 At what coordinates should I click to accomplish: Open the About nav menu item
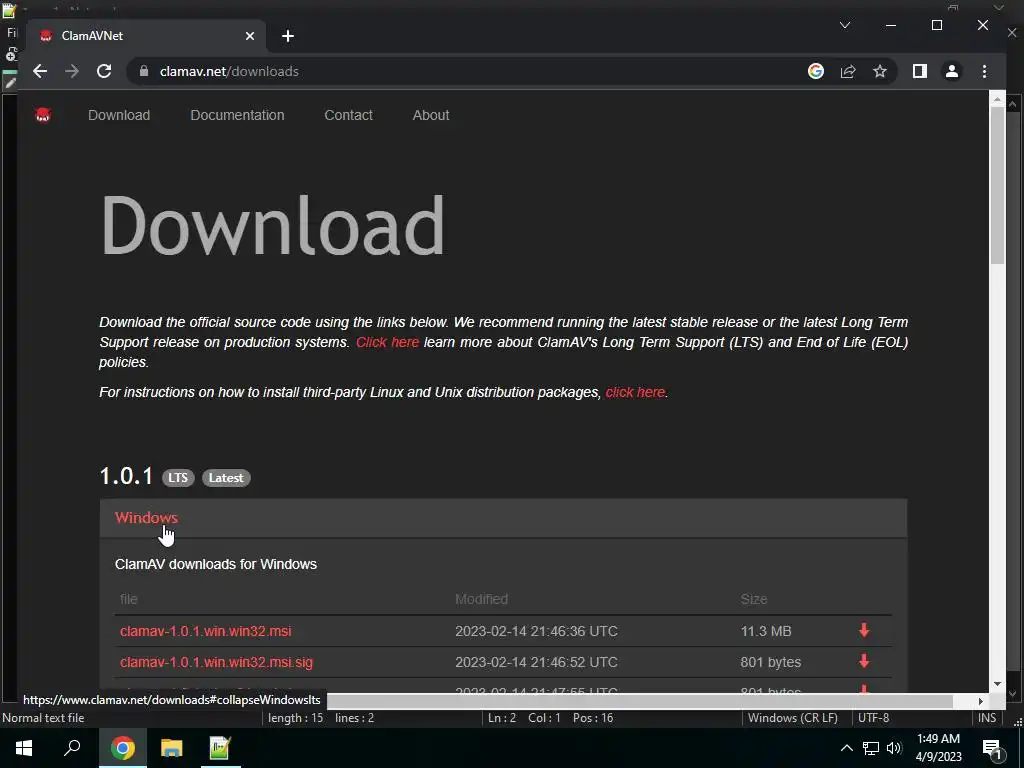point(430,115)
